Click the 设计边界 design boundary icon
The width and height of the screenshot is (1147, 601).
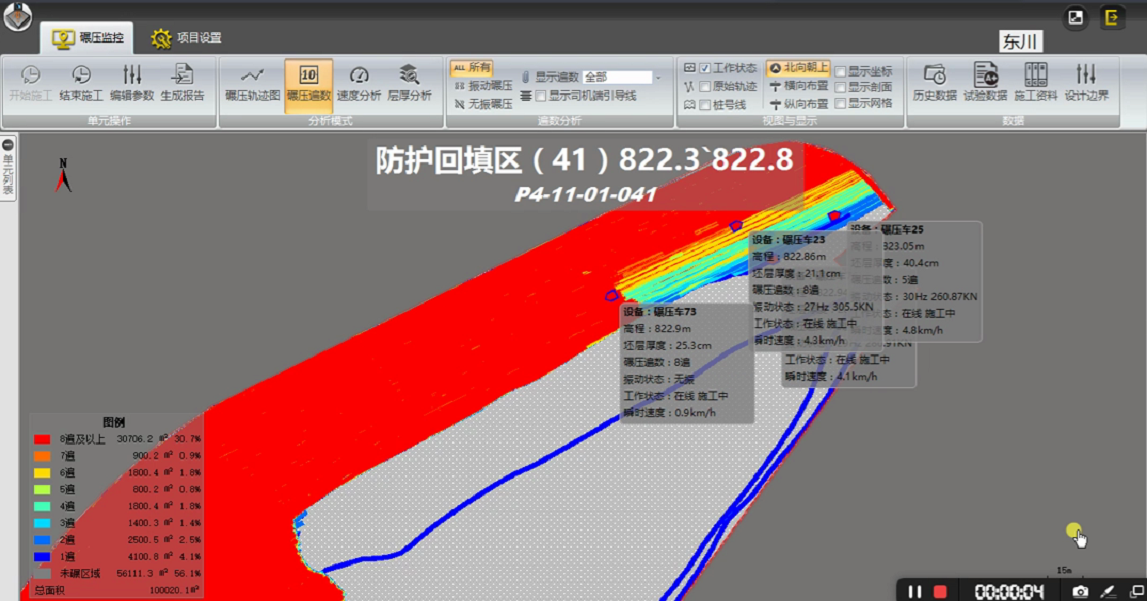point(1086,82)
